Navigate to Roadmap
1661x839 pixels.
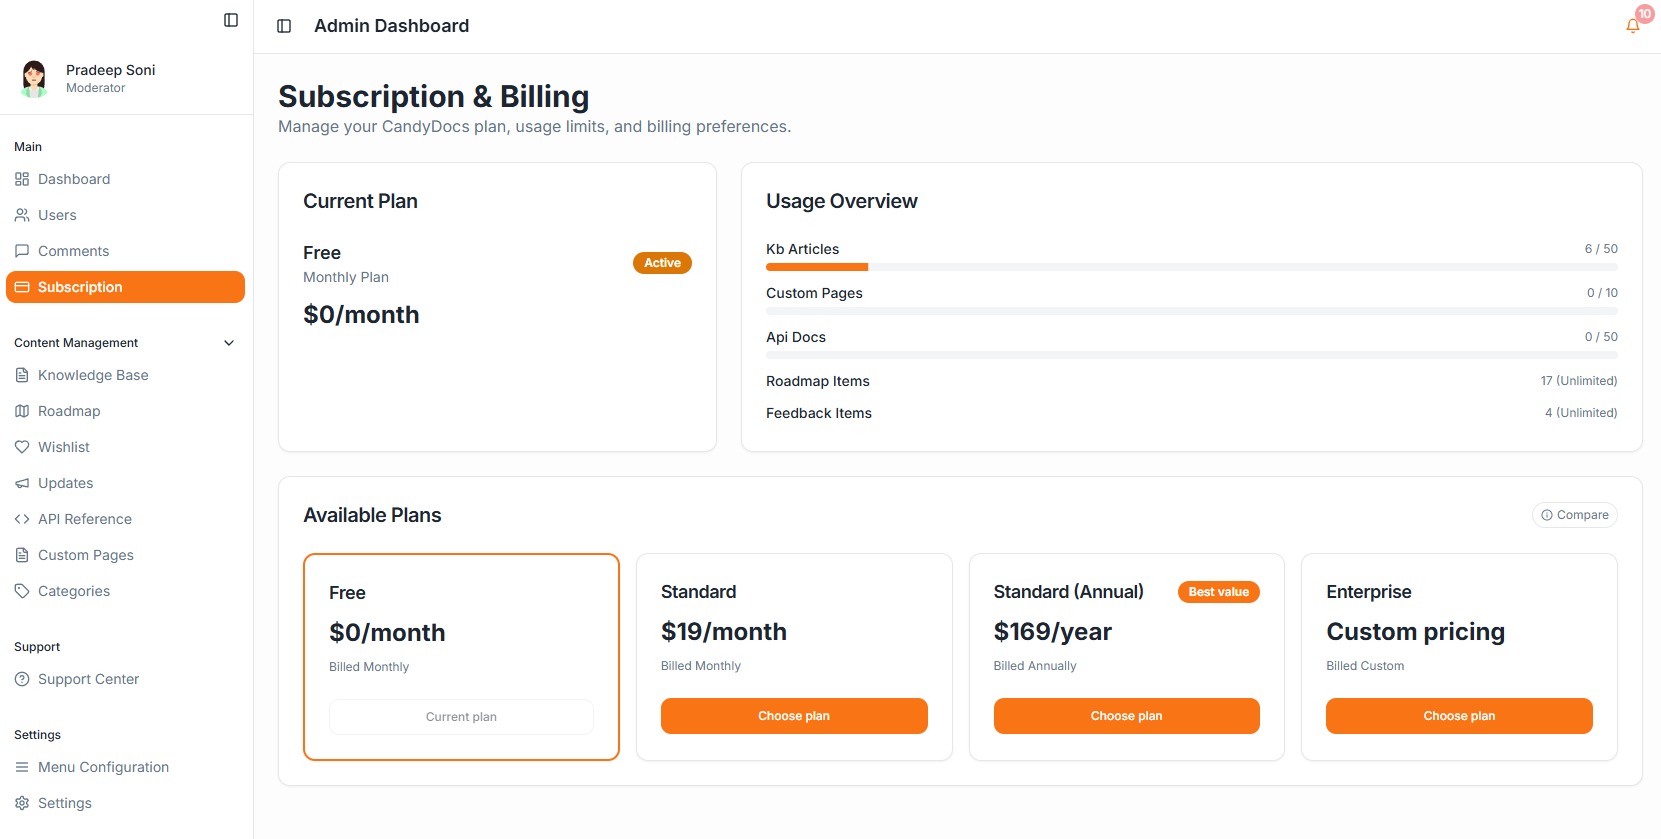69,411
